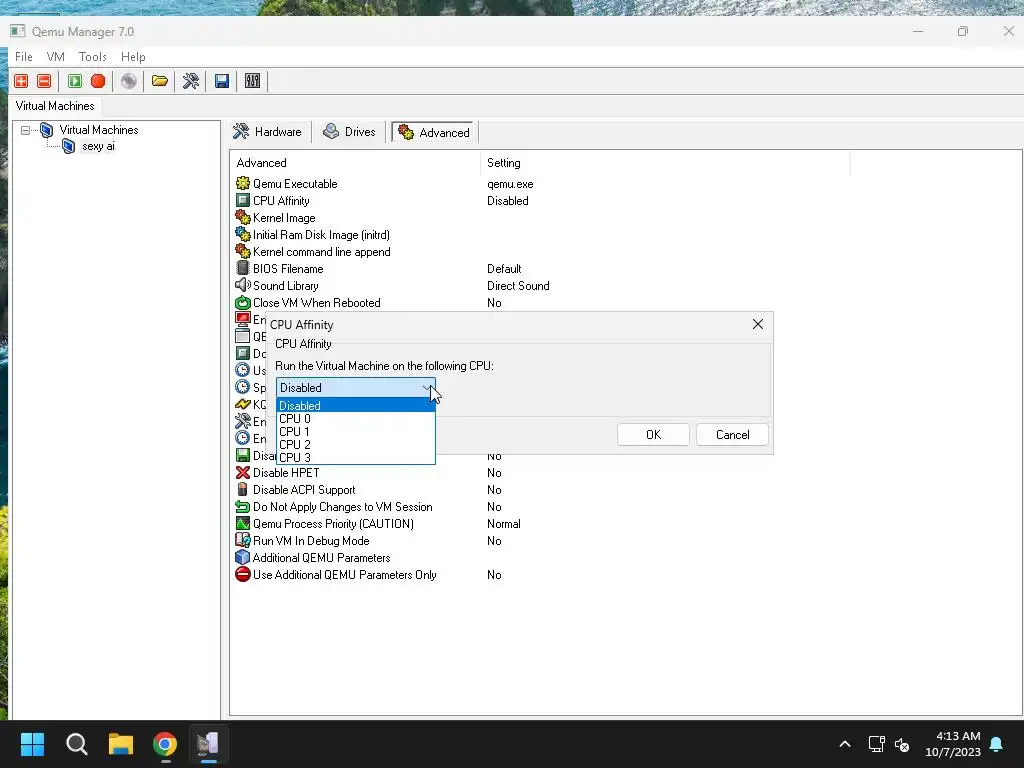Open the muted volume tray icon
Screen dimensions: 1024x768
click(902, 744)
